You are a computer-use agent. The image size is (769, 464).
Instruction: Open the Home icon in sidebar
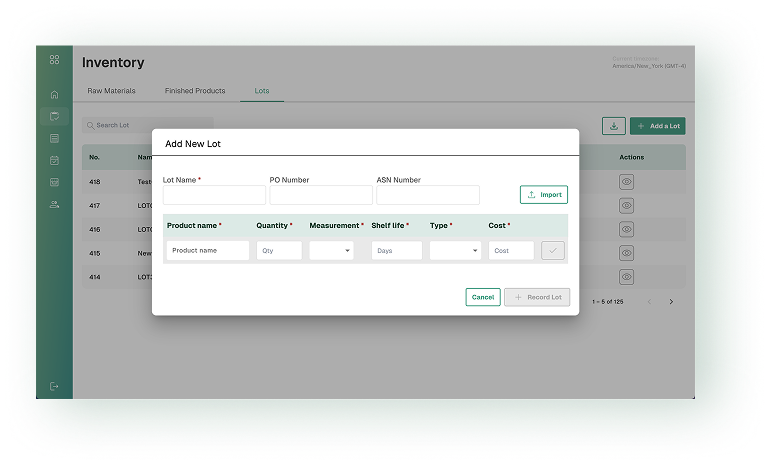pos(54,95)
